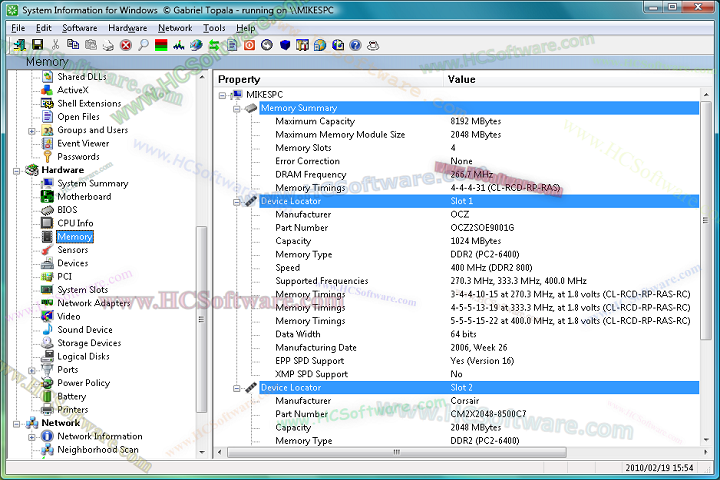The image size is (720, 480).
Task: Click the Print toolbar icon
Action: click(x=108, y=45)
